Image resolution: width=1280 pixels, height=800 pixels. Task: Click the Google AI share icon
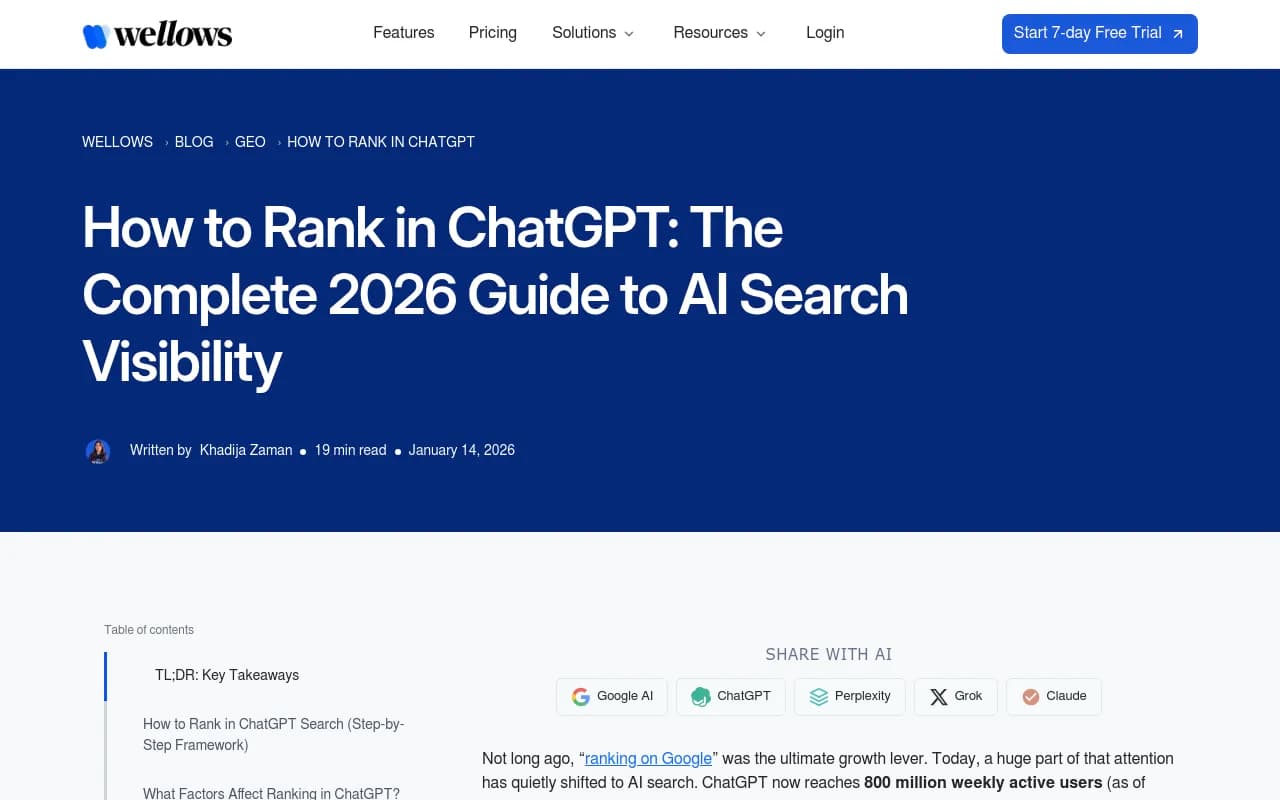[x=581, y=697]
